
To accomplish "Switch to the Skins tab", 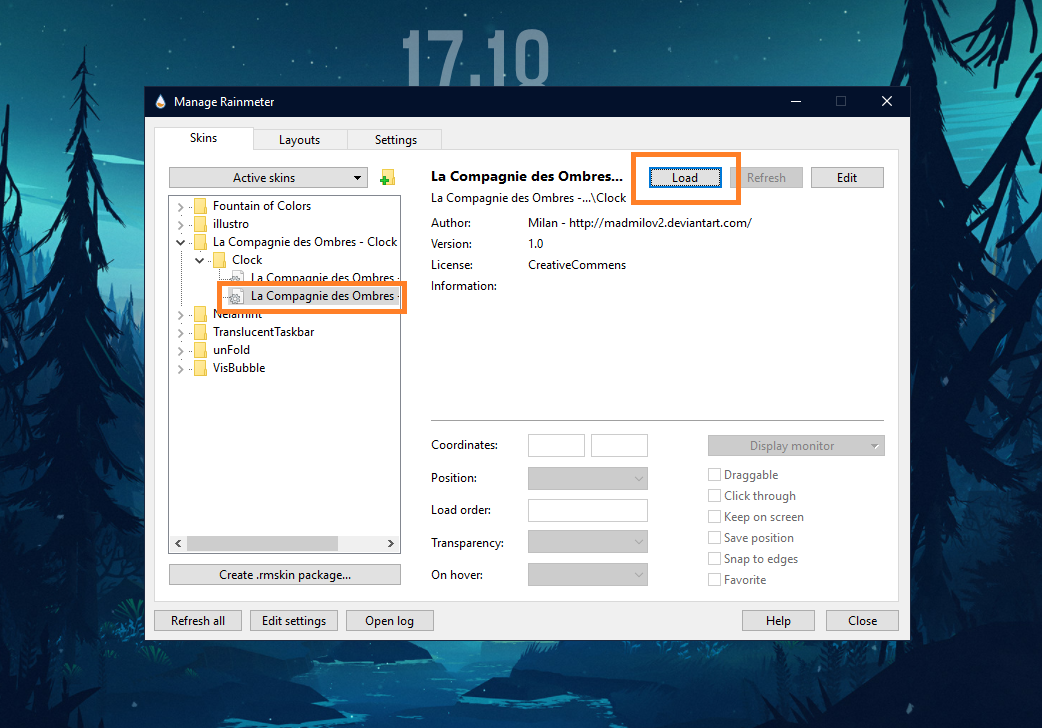I will click(x=203, y=138).
